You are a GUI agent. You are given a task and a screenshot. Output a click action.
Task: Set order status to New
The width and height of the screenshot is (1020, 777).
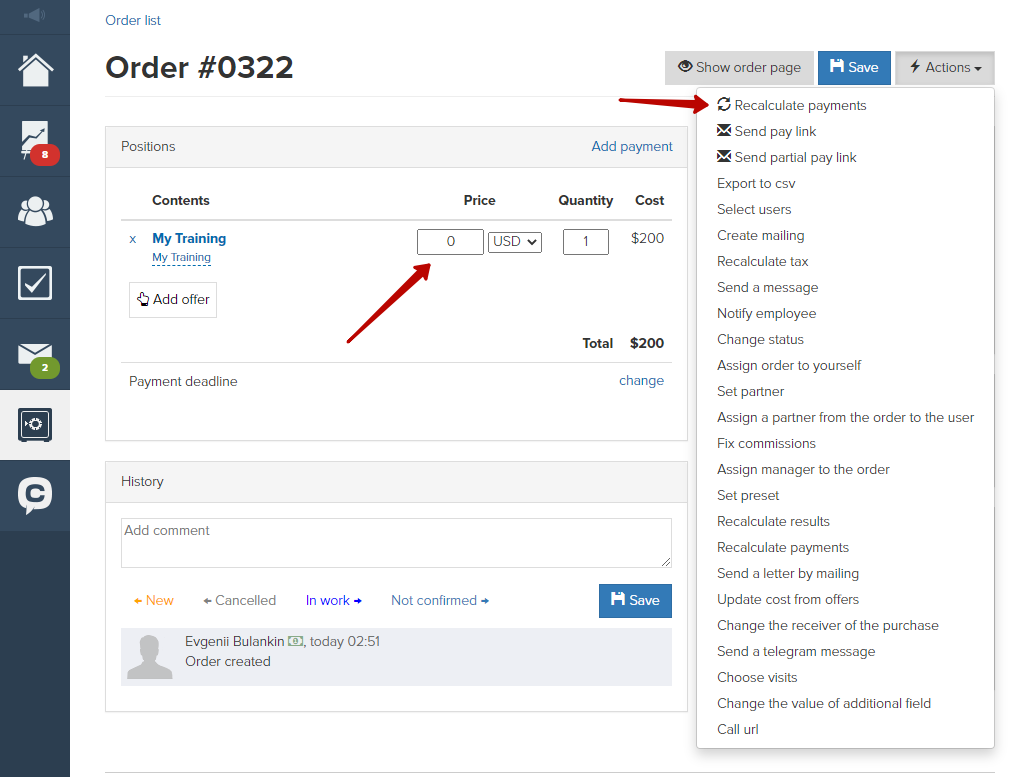tap(154, 601)
